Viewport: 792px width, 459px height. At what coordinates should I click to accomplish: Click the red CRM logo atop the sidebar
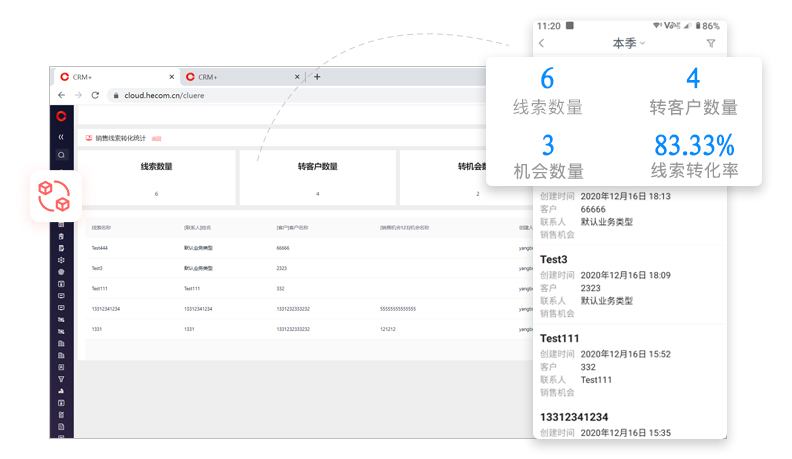point(61,117)
